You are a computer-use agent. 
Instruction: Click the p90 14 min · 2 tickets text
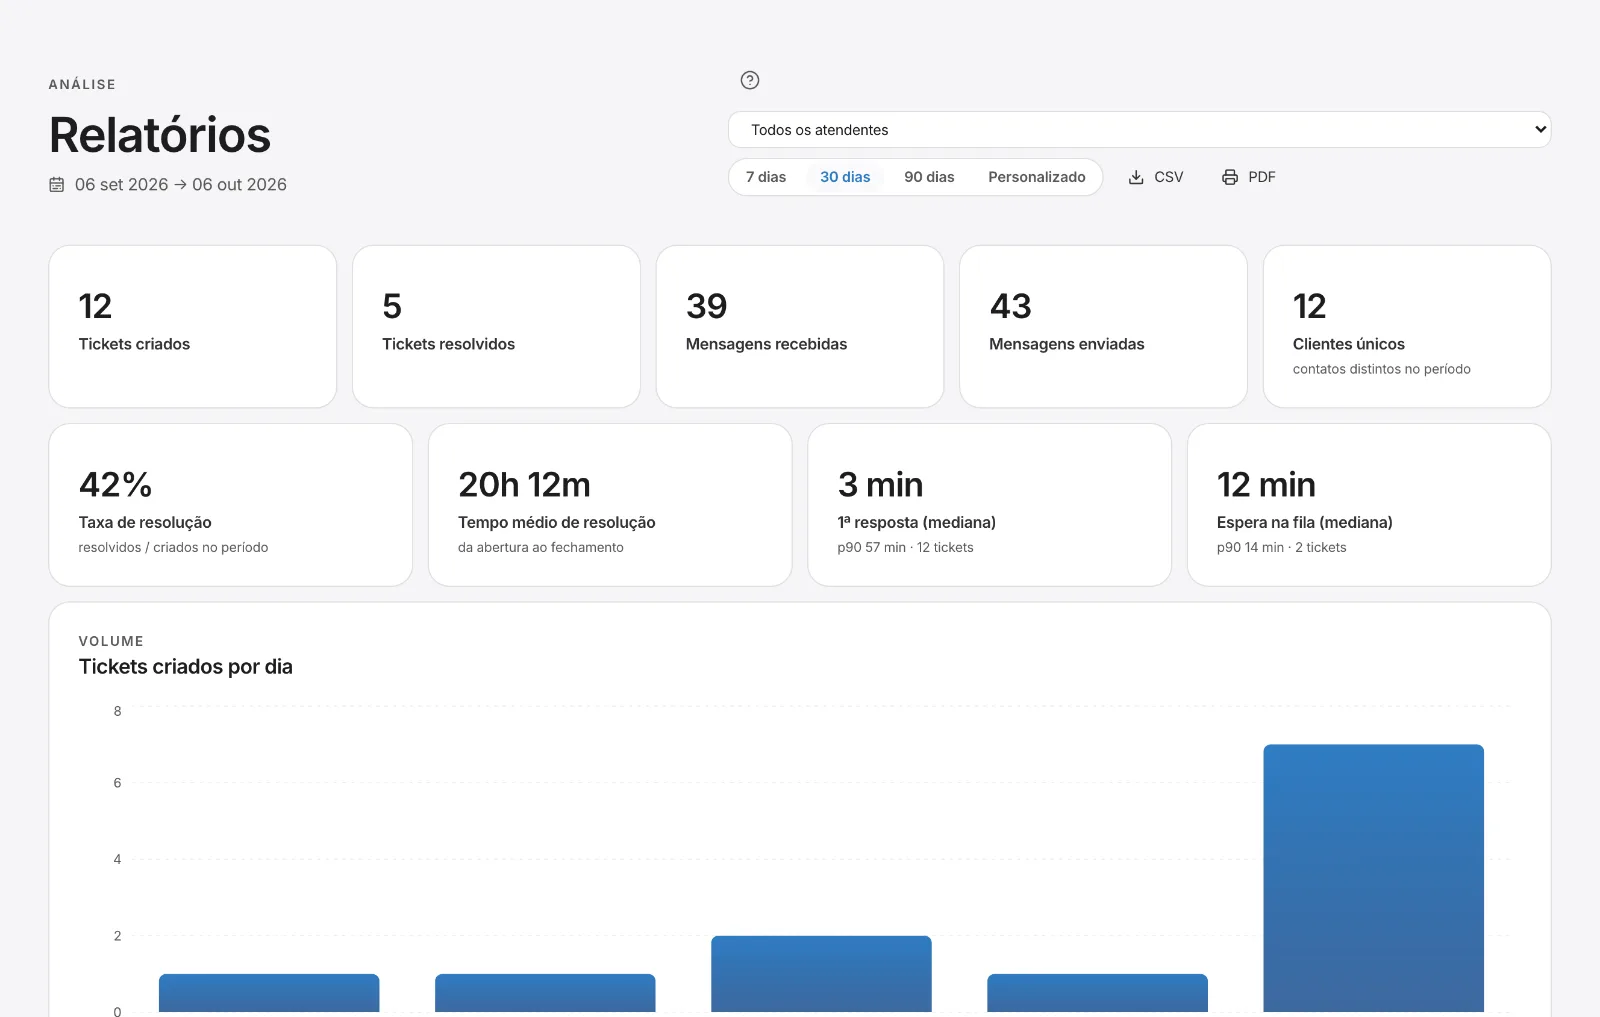coord(1281,547)
